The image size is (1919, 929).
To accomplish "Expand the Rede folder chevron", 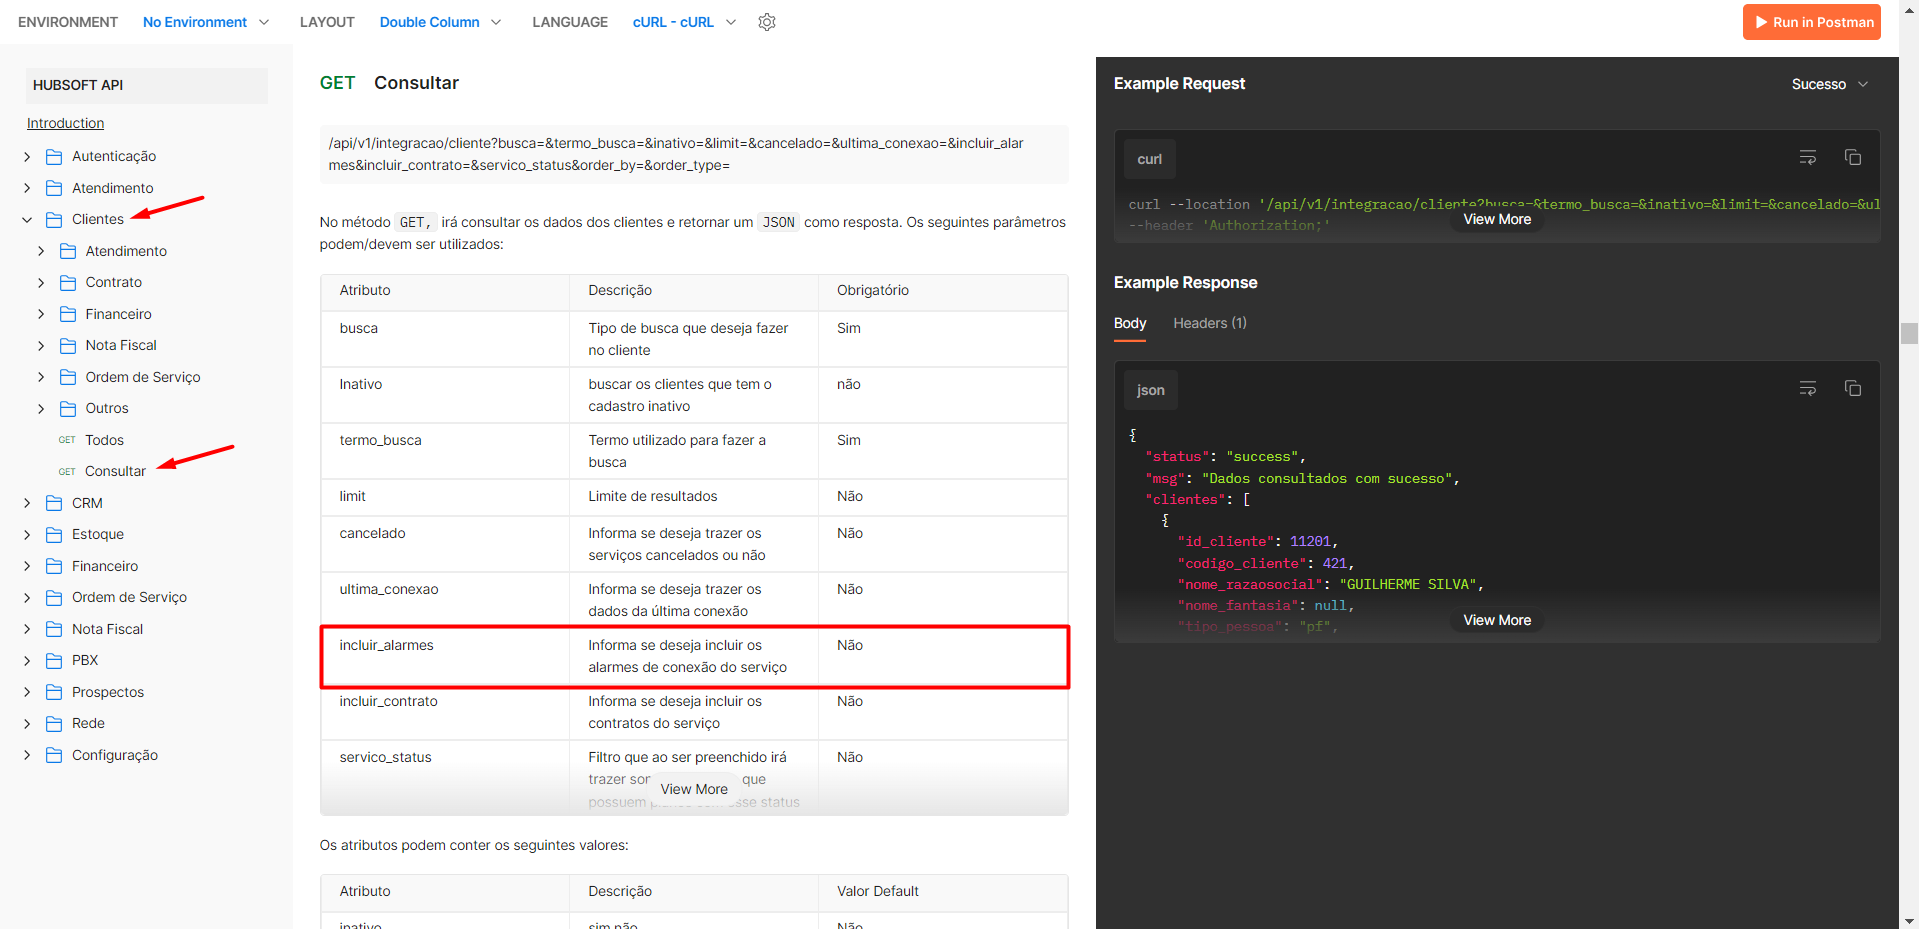I will click(27, 723).
